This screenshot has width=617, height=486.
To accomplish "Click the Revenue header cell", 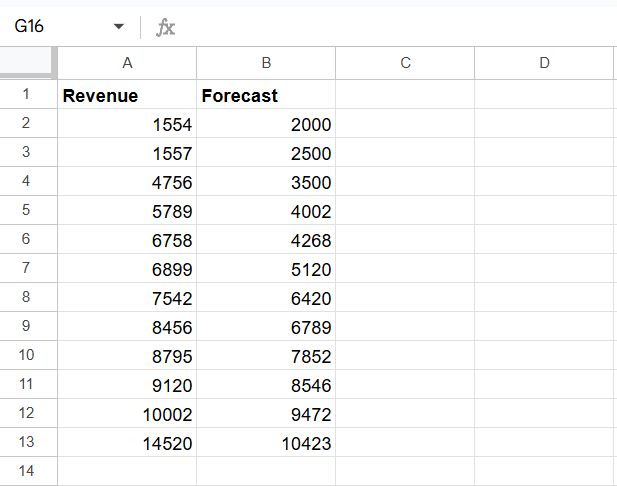I will (x=127, y=94).
